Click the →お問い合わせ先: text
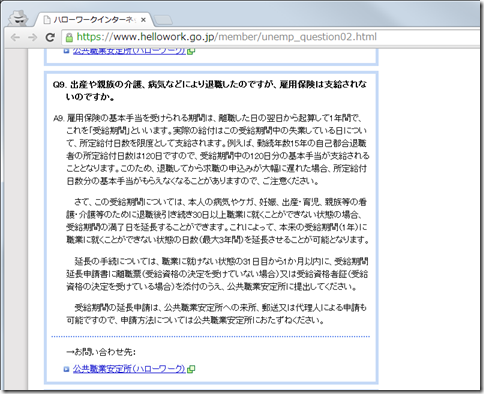Viewport: 484px width, 394px height. pyautogui.click(x=101, y=352)
